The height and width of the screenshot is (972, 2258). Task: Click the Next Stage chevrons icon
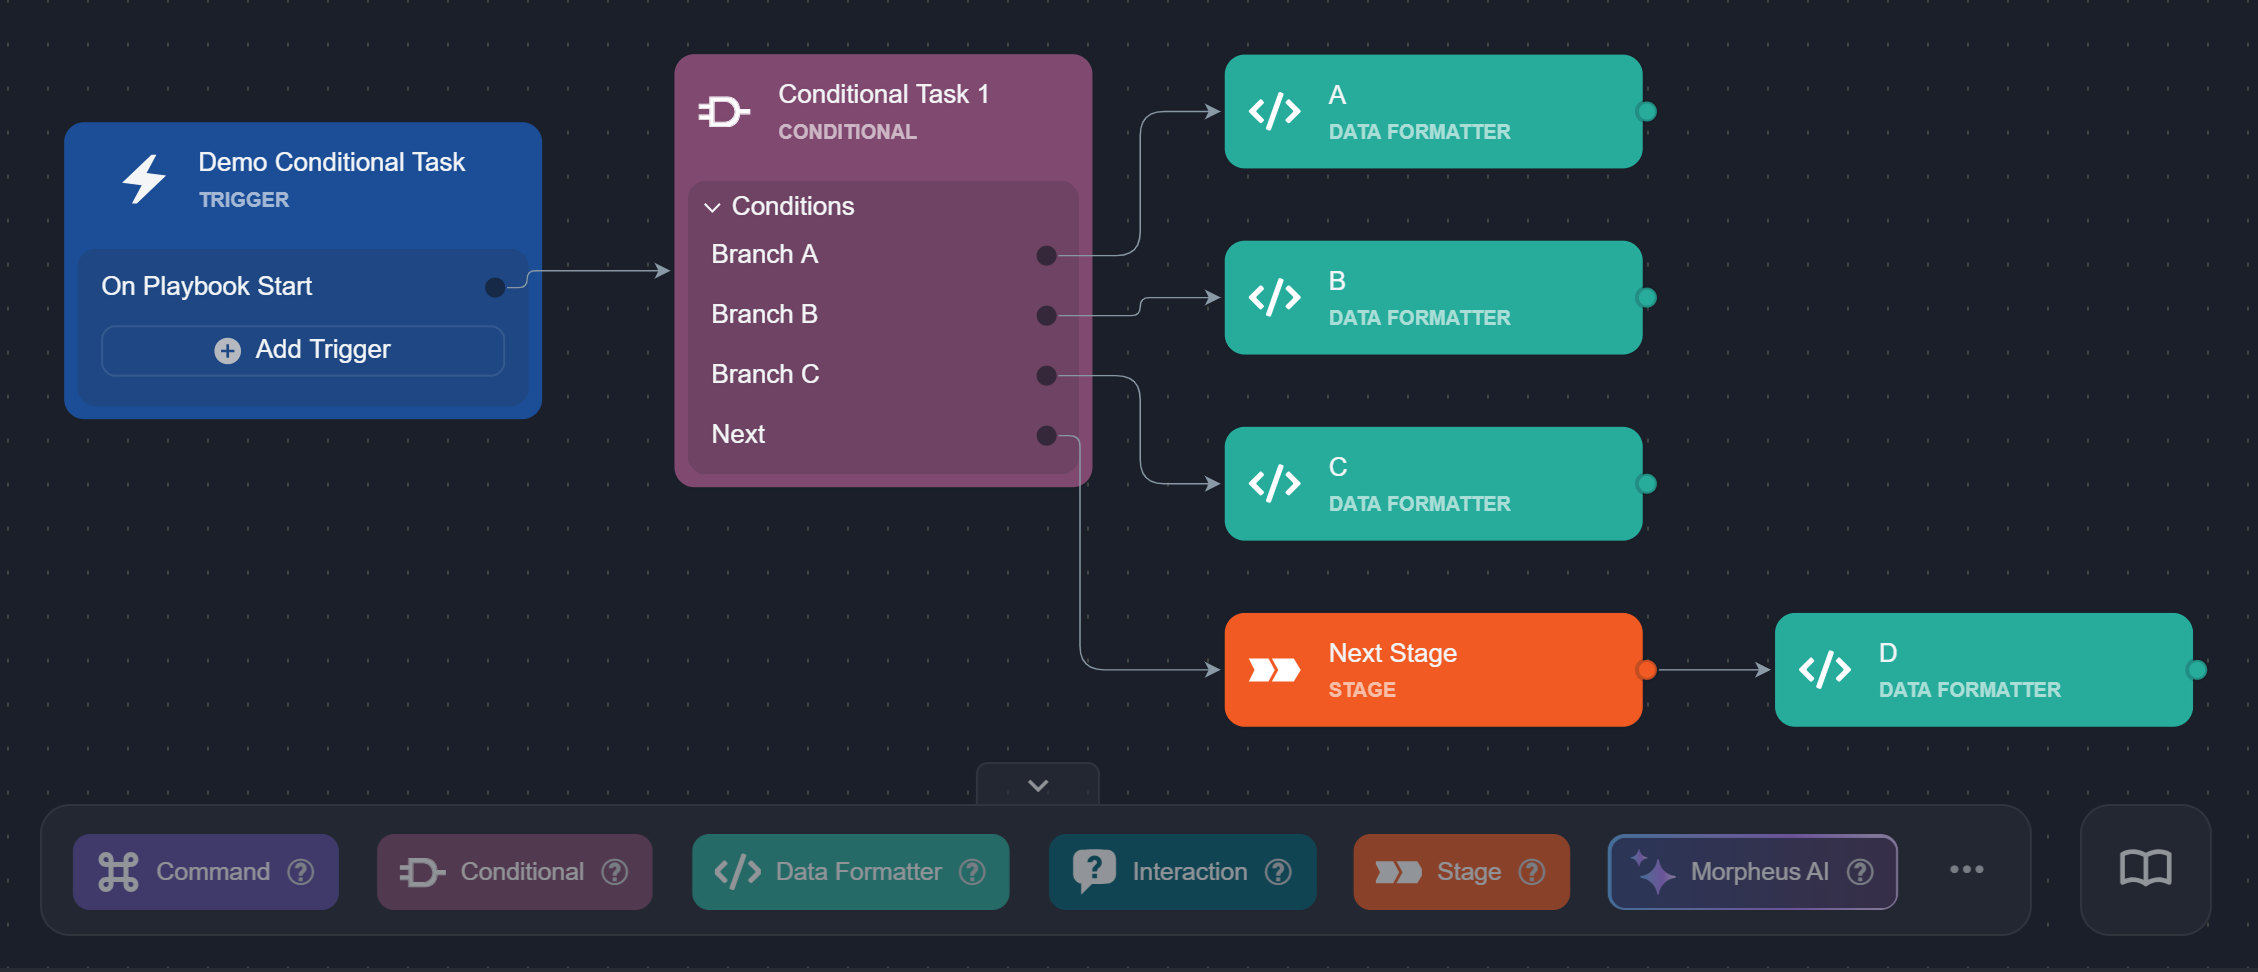click(1274, 670)
